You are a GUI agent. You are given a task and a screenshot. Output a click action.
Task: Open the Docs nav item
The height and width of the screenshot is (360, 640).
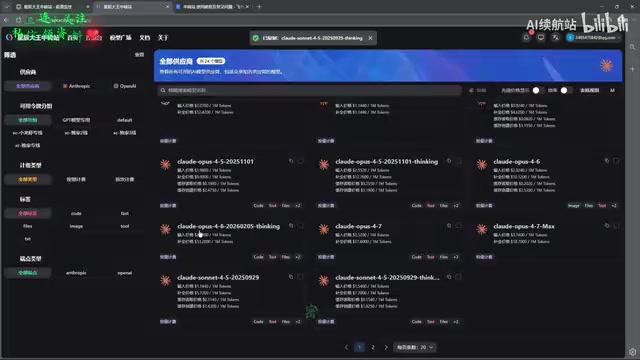(x=144, y=38)
